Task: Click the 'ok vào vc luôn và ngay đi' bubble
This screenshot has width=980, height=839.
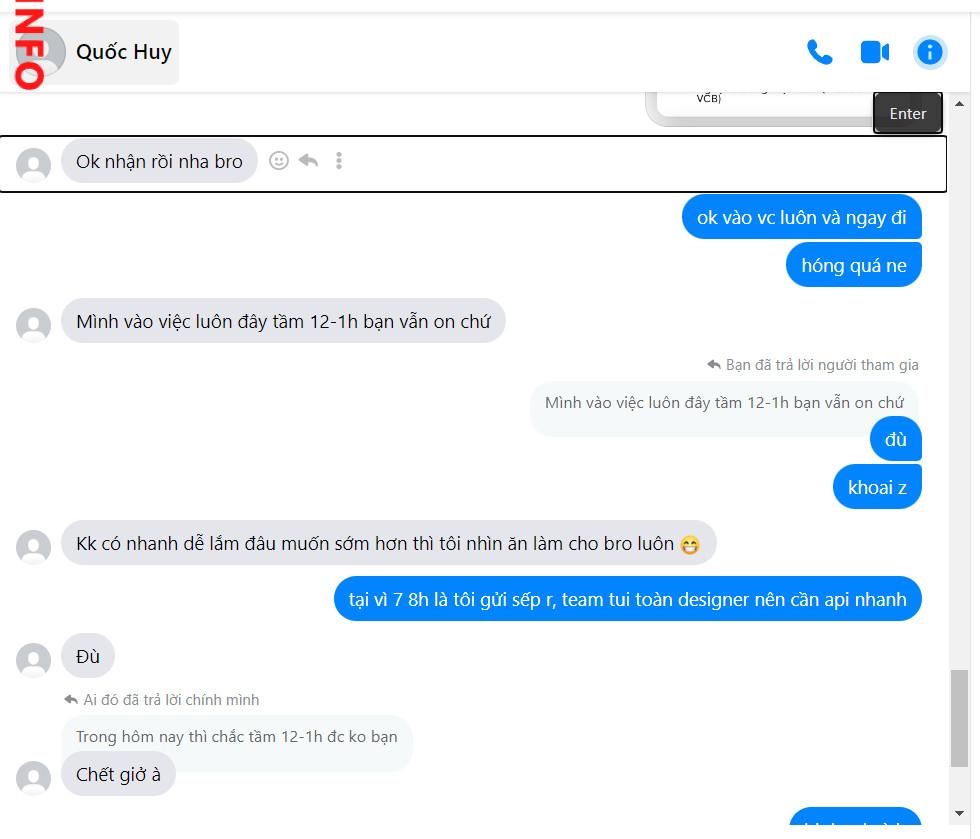Action: coord(801,218)
